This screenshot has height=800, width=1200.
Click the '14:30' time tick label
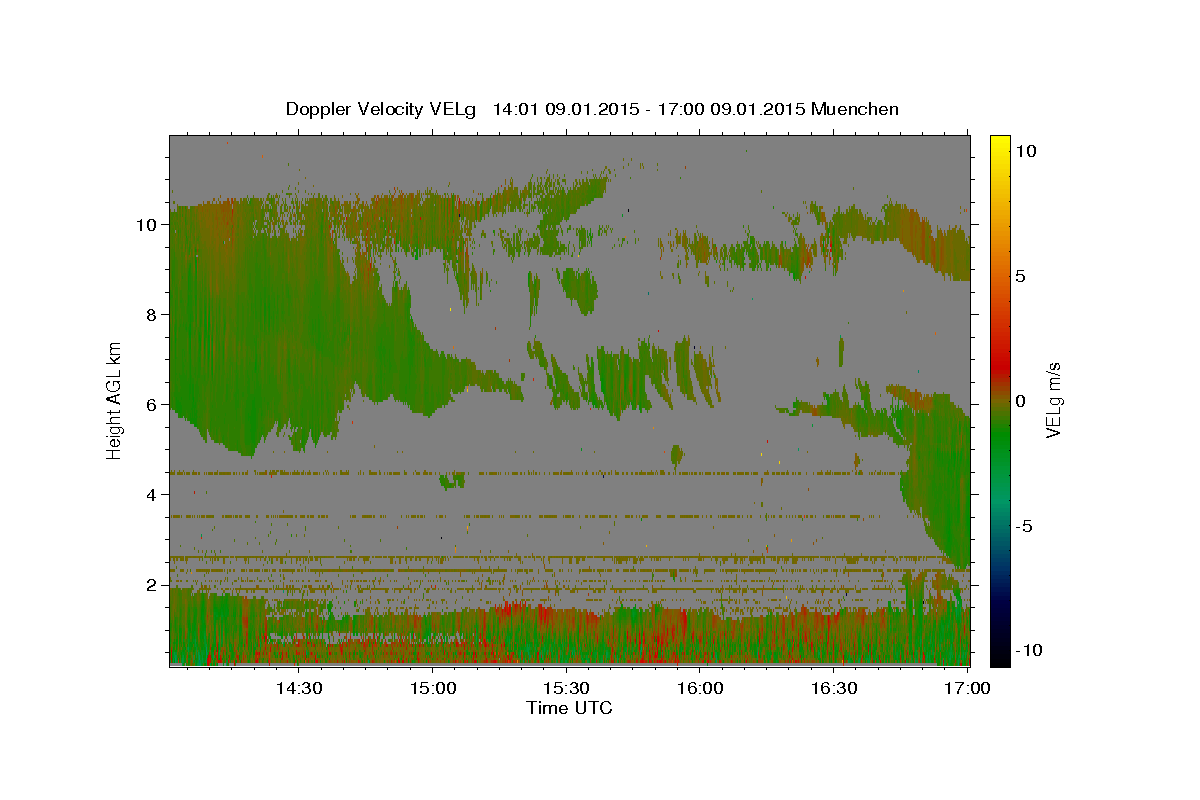pos(298,689)
